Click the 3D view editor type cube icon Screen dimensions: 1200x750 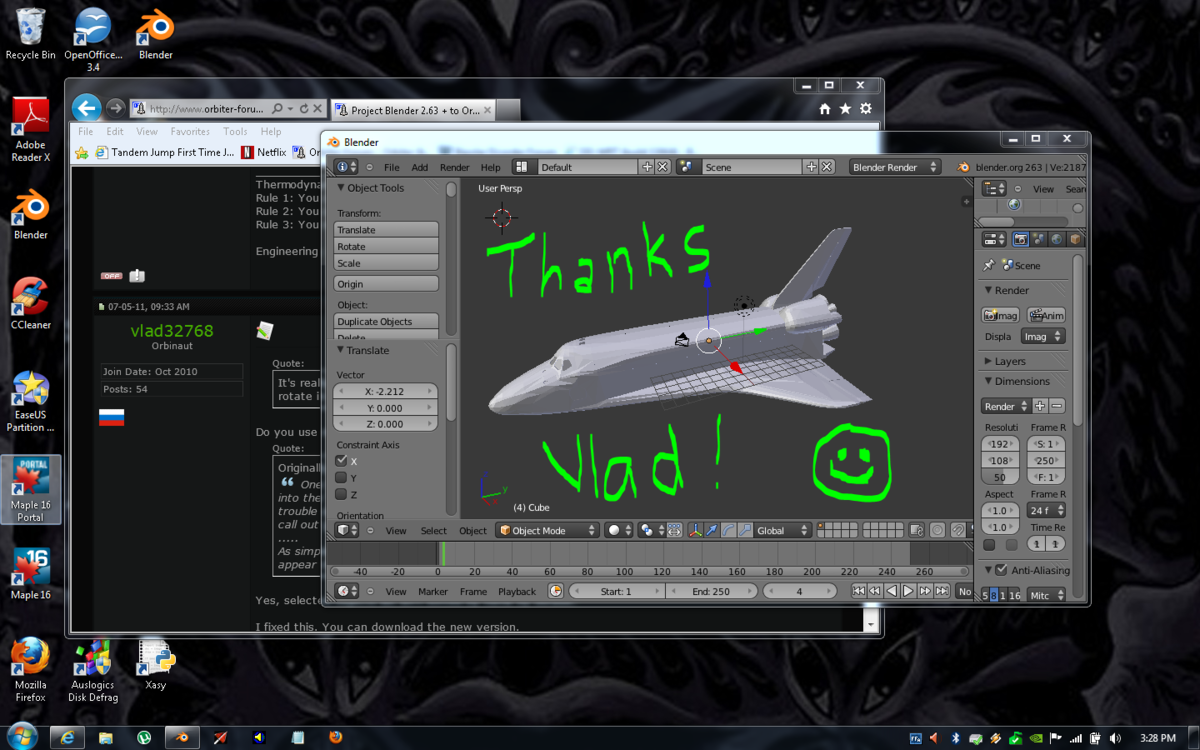pos(346,530)
